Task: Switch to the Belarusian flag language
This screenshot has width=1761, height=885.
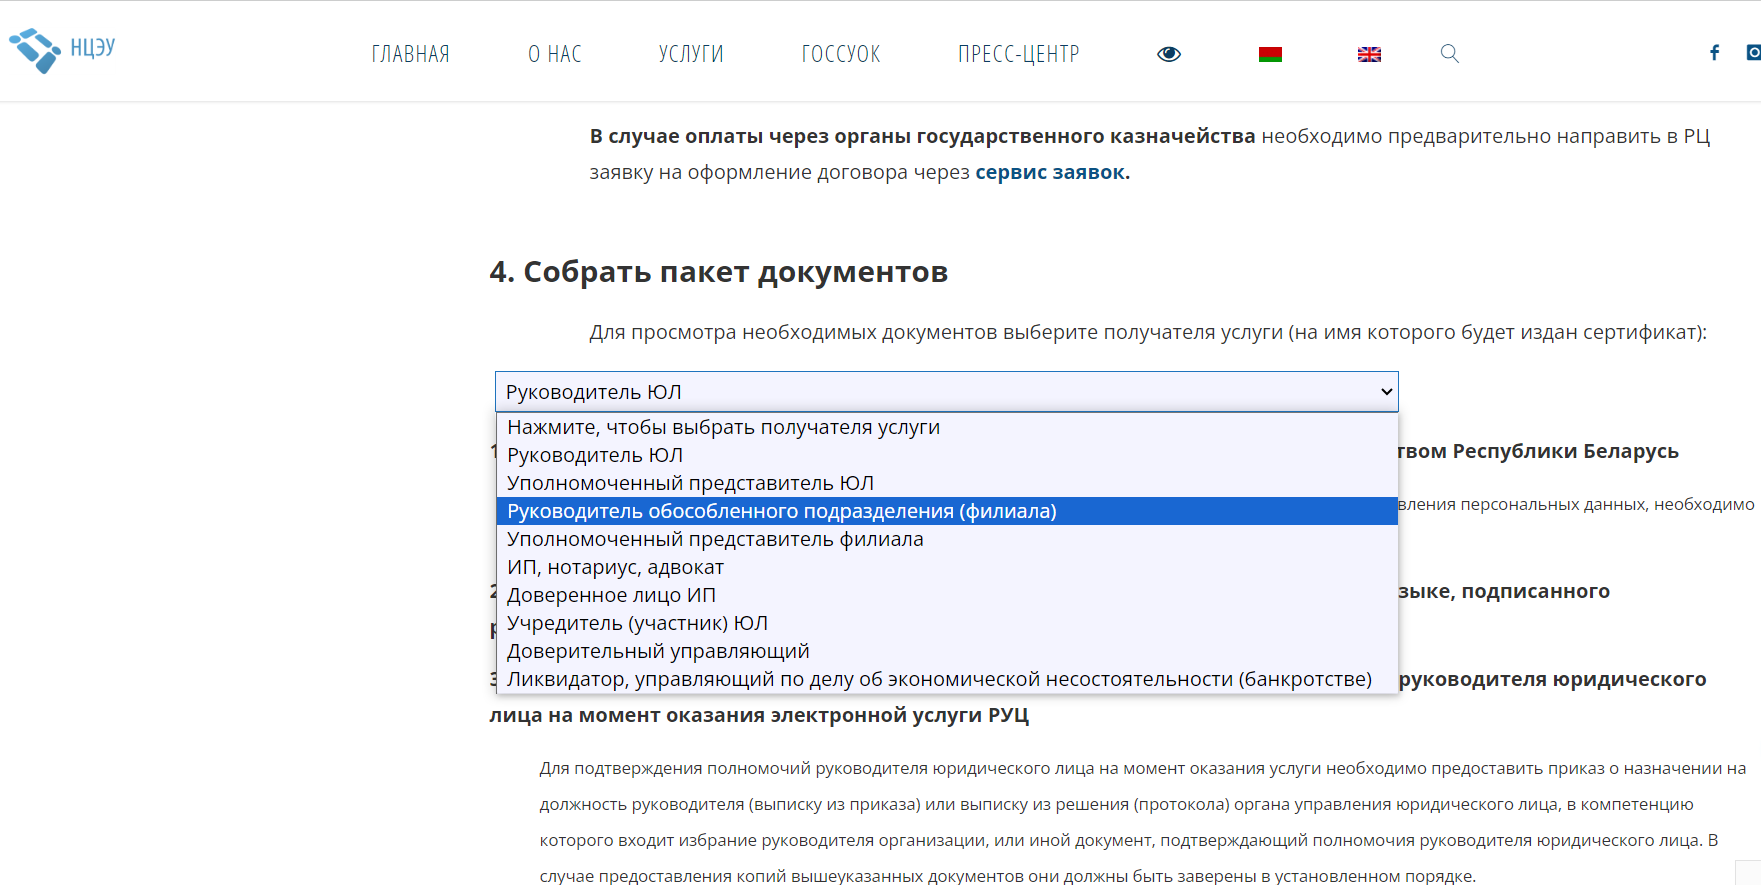Action: (x=1270, y=54)
